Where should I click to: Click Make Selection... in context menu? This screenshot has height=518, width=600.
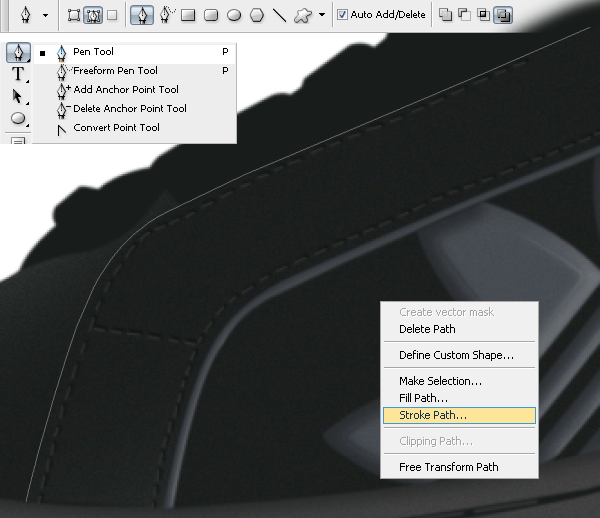[x=459, y=381]
